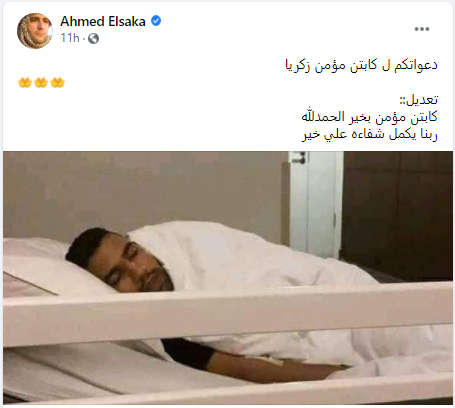The image size is (455, 408).
Task: Click the white bed rail in photo
Action: click(228, 313)
